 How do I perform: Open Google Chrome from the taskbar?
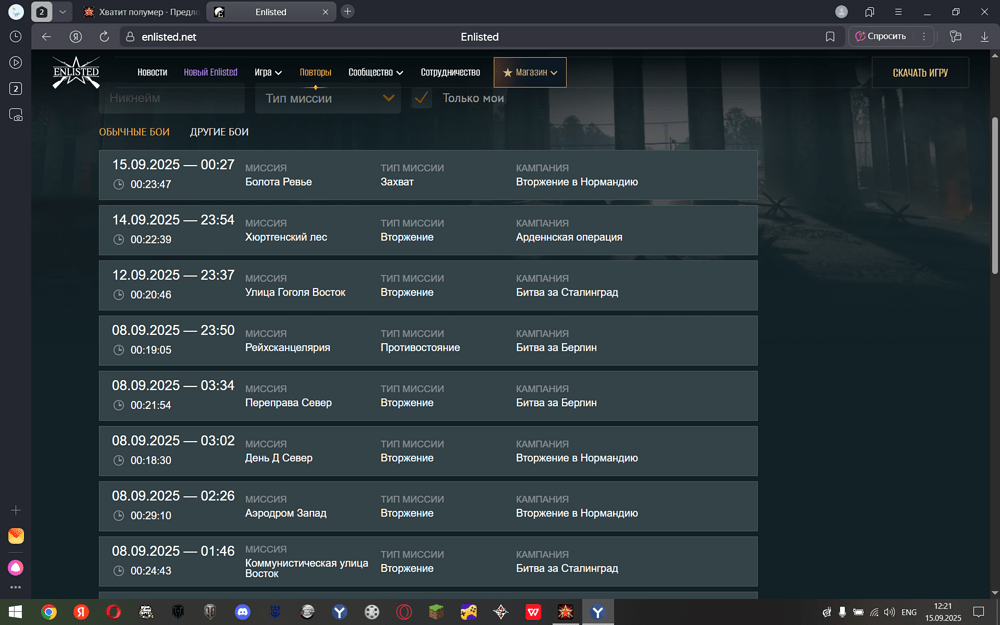pyautogui.click(x=49, y=612)
